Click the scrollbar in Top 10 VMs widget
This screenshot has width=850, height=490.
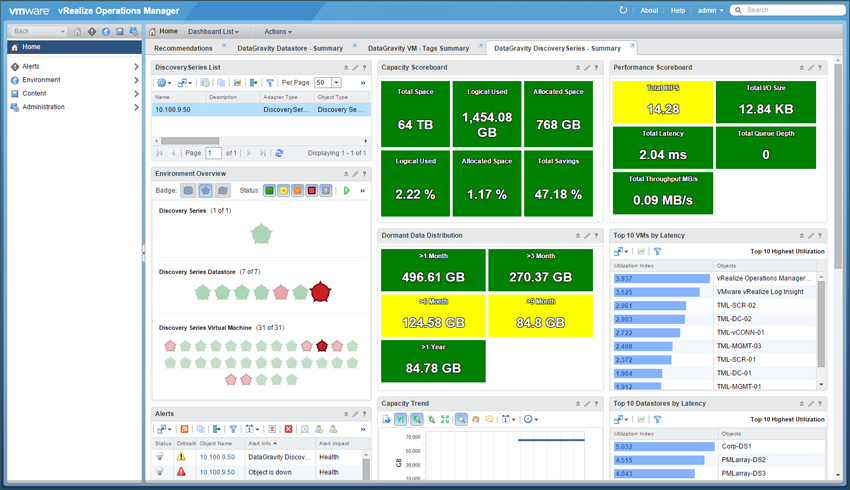[x=821, y=324]
